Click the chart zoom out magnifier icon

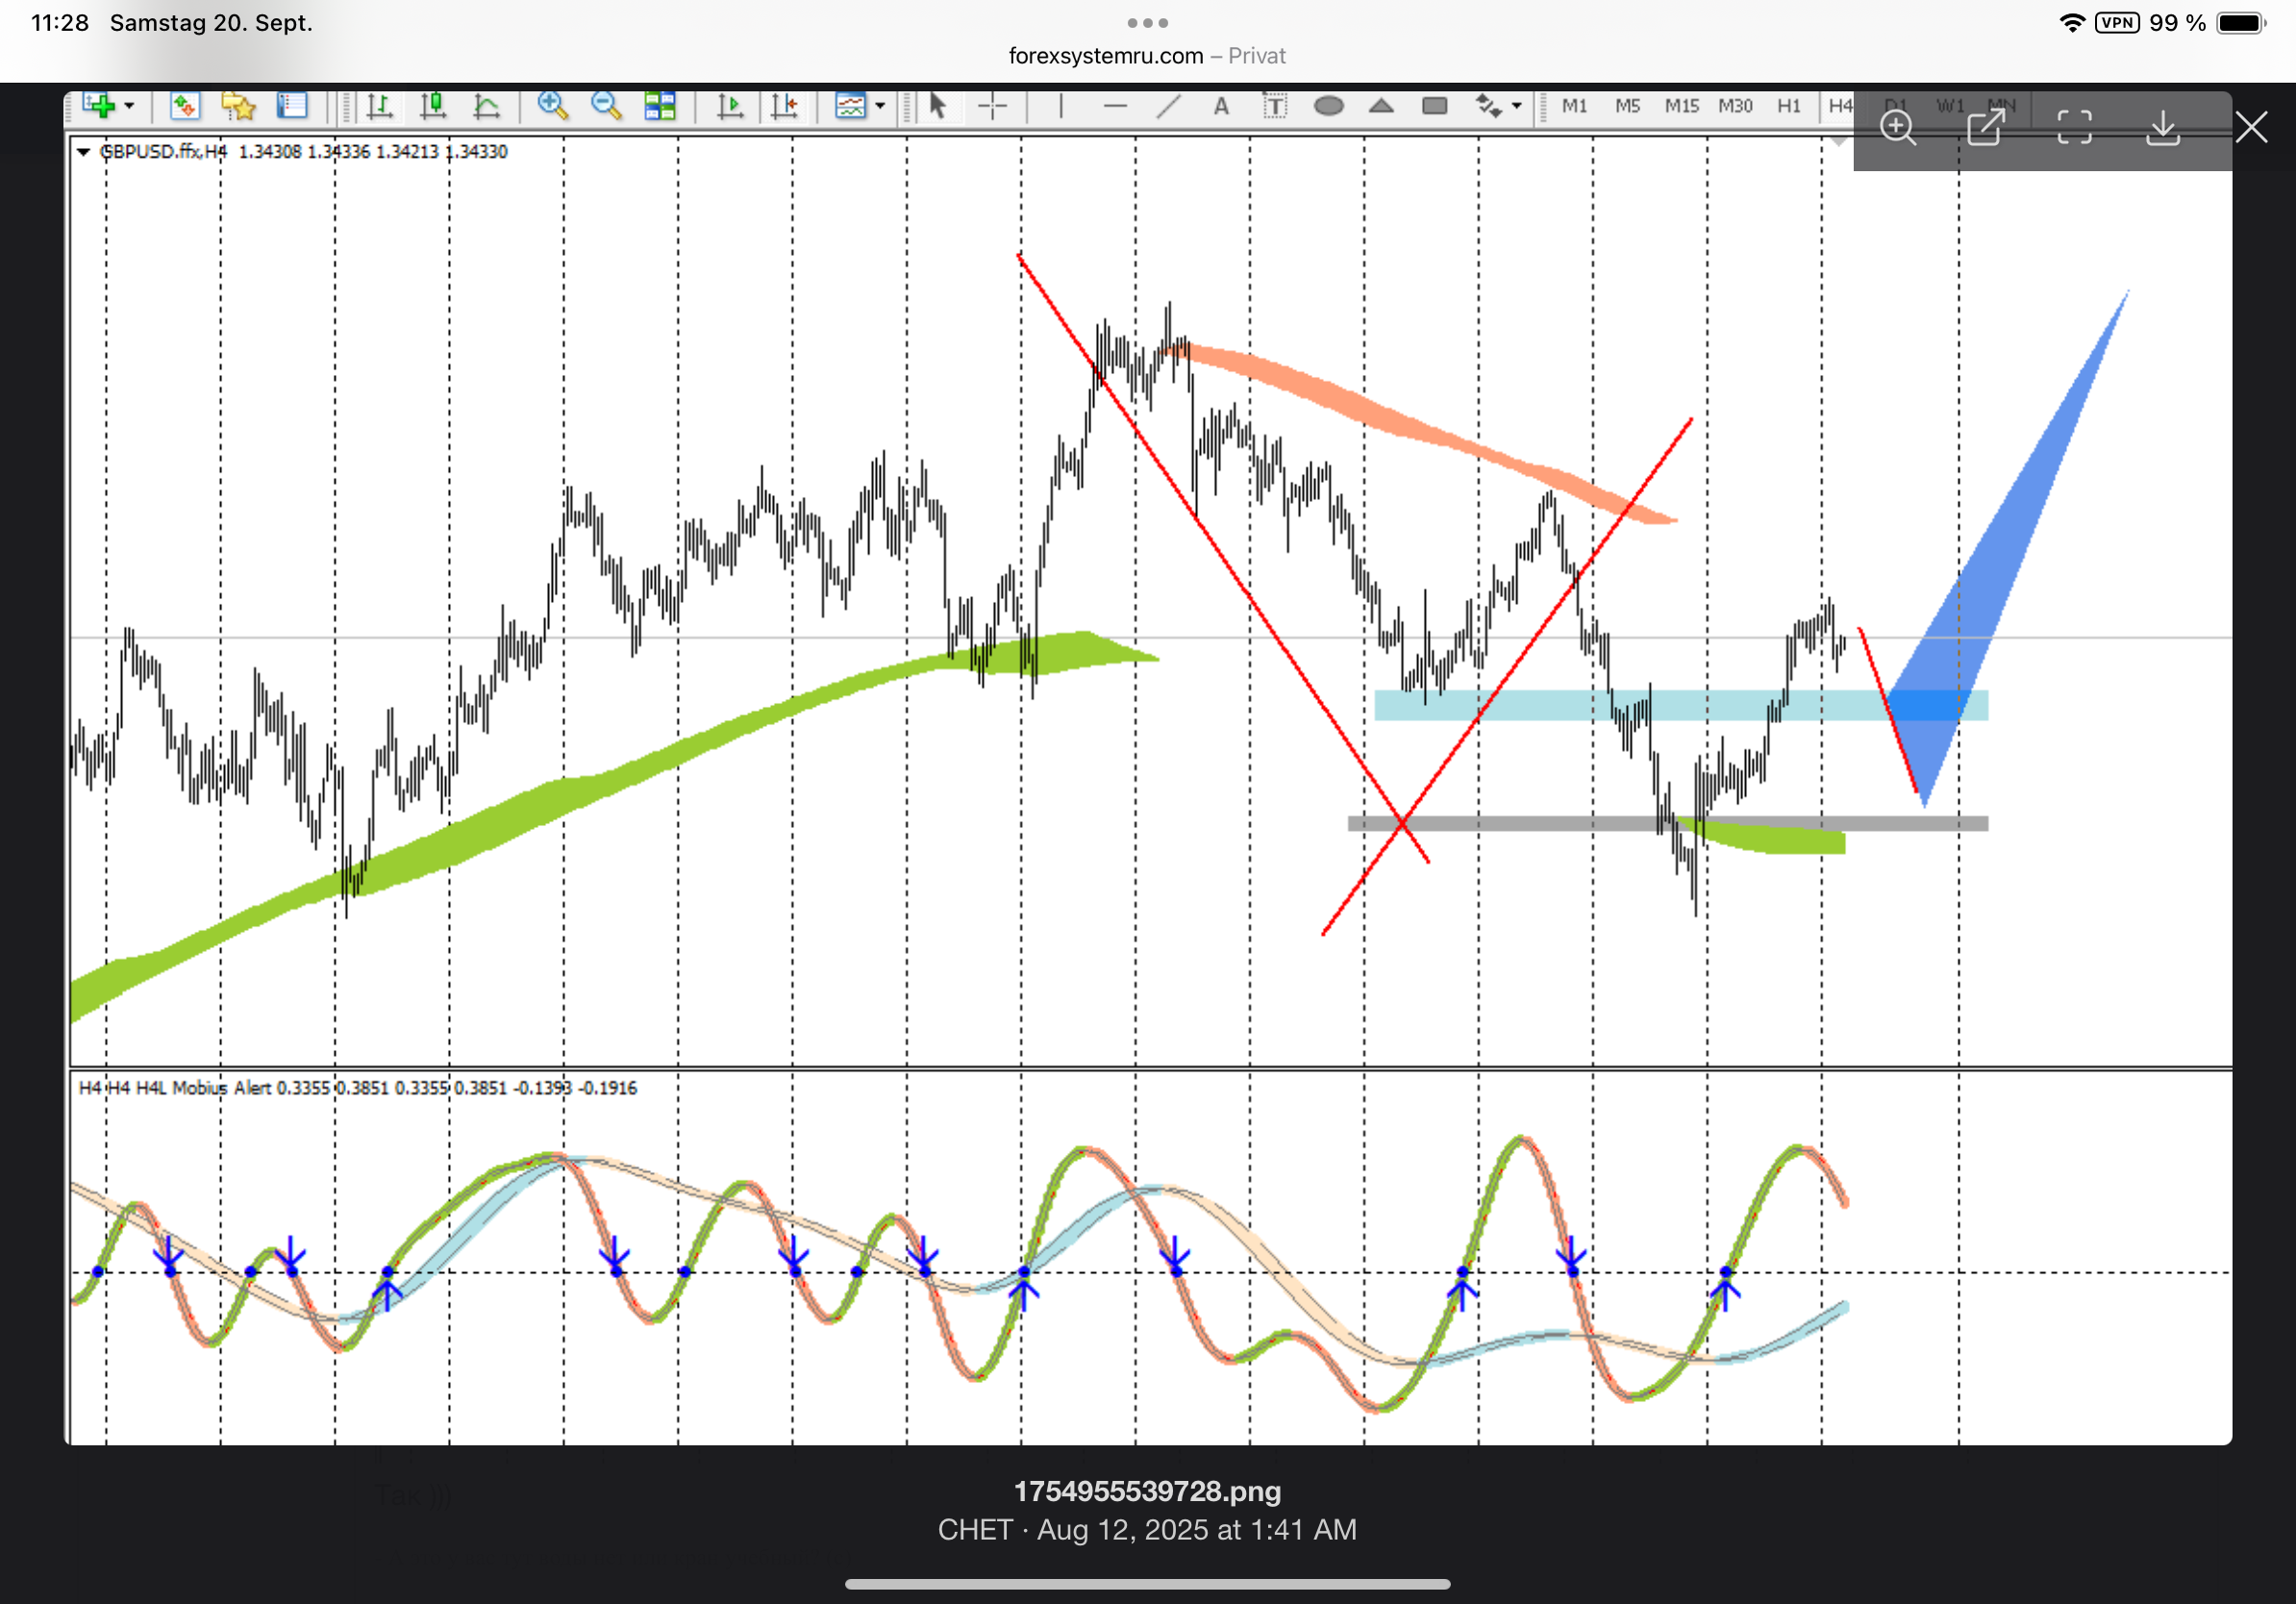coord(606,105)
